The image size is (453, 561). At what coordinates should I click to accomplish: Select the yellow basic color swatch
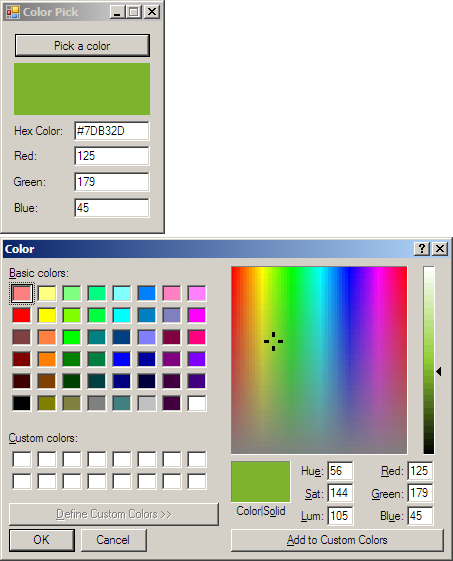coord(47,315)
